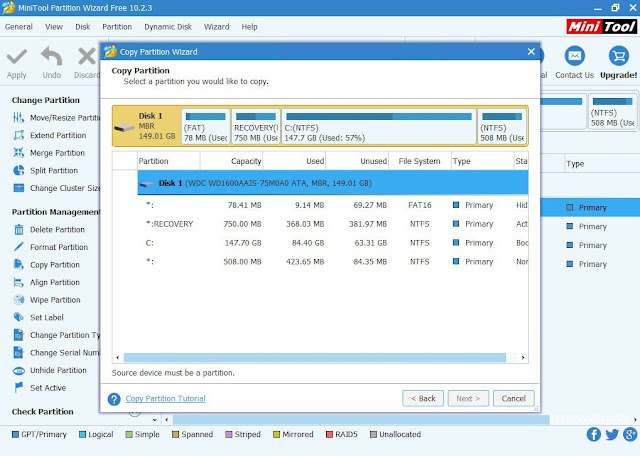
Task: Select the C:(NTFS) 147.7 GB partition block
Action: 379,127
